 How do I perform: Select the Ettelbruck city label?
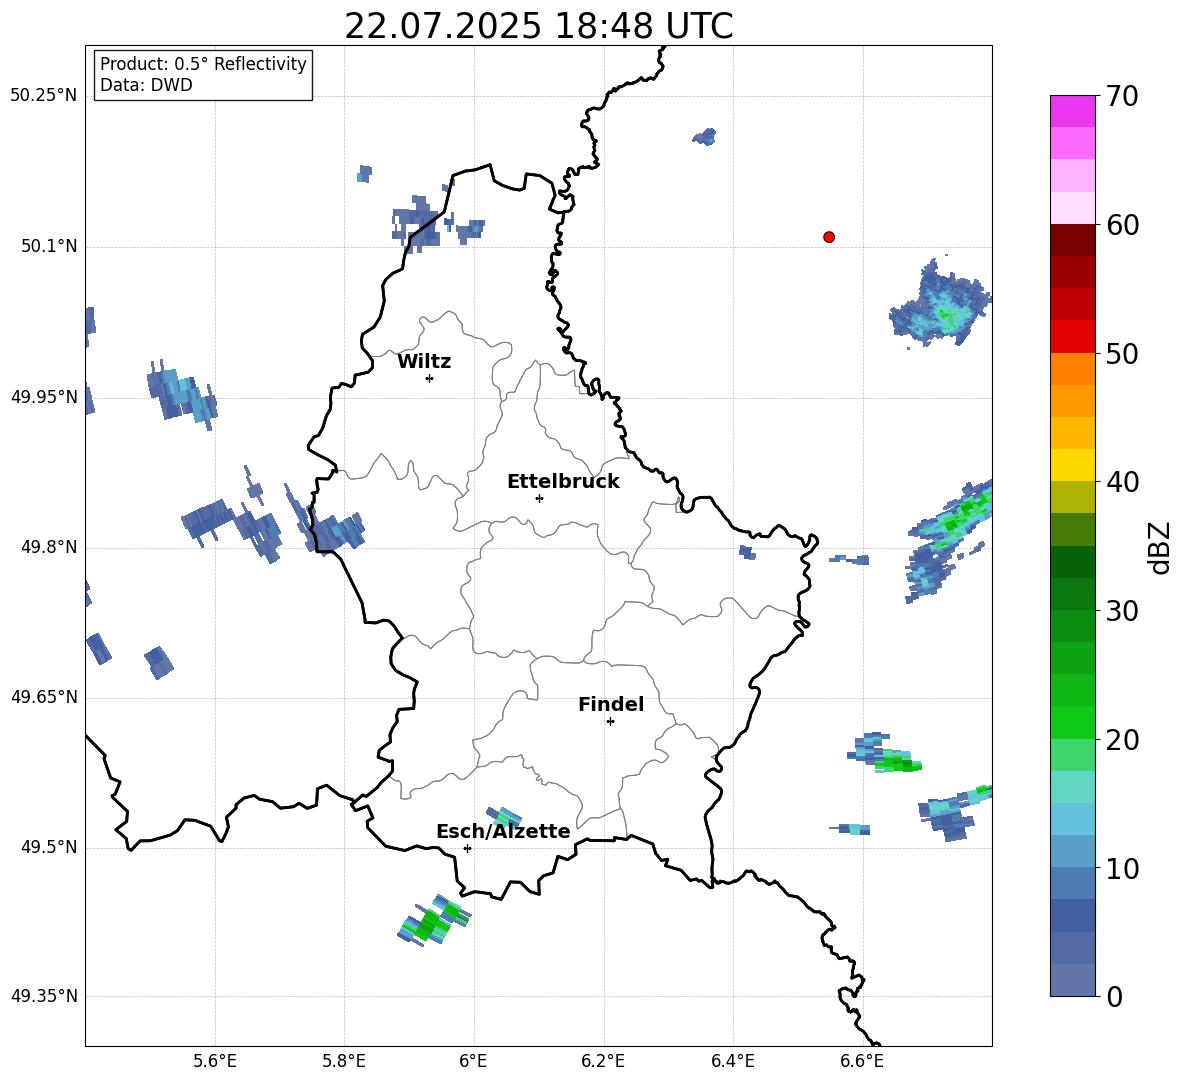563,482
